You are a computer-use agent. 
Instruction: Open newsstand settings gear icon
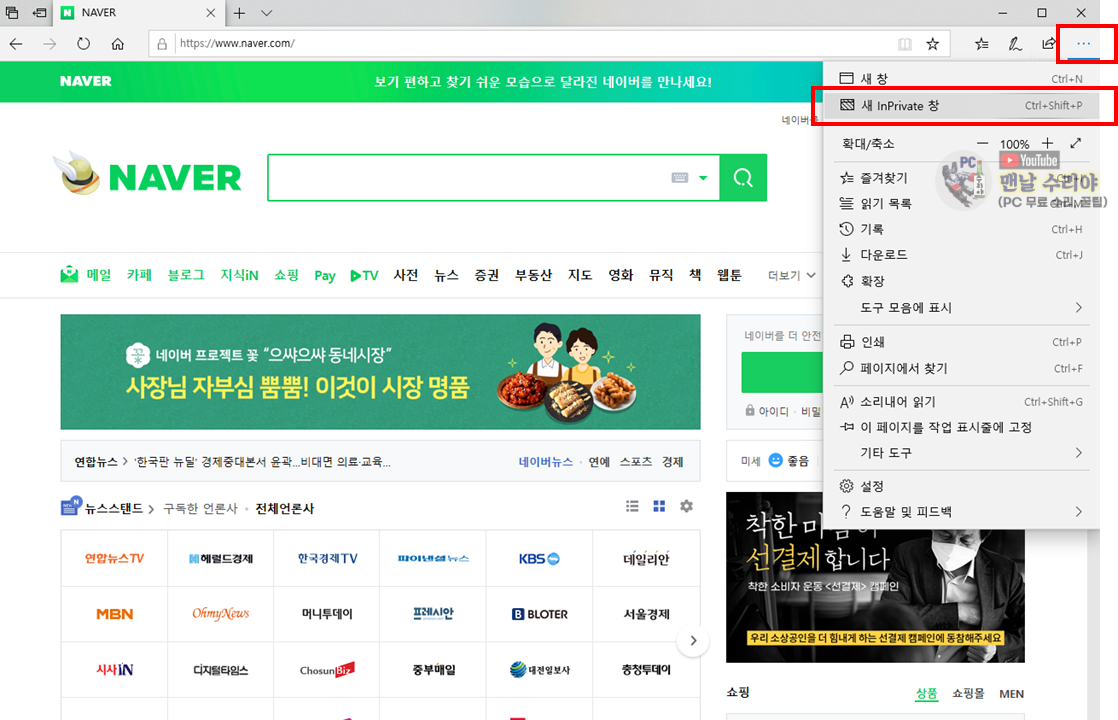(x=687, y=506)
